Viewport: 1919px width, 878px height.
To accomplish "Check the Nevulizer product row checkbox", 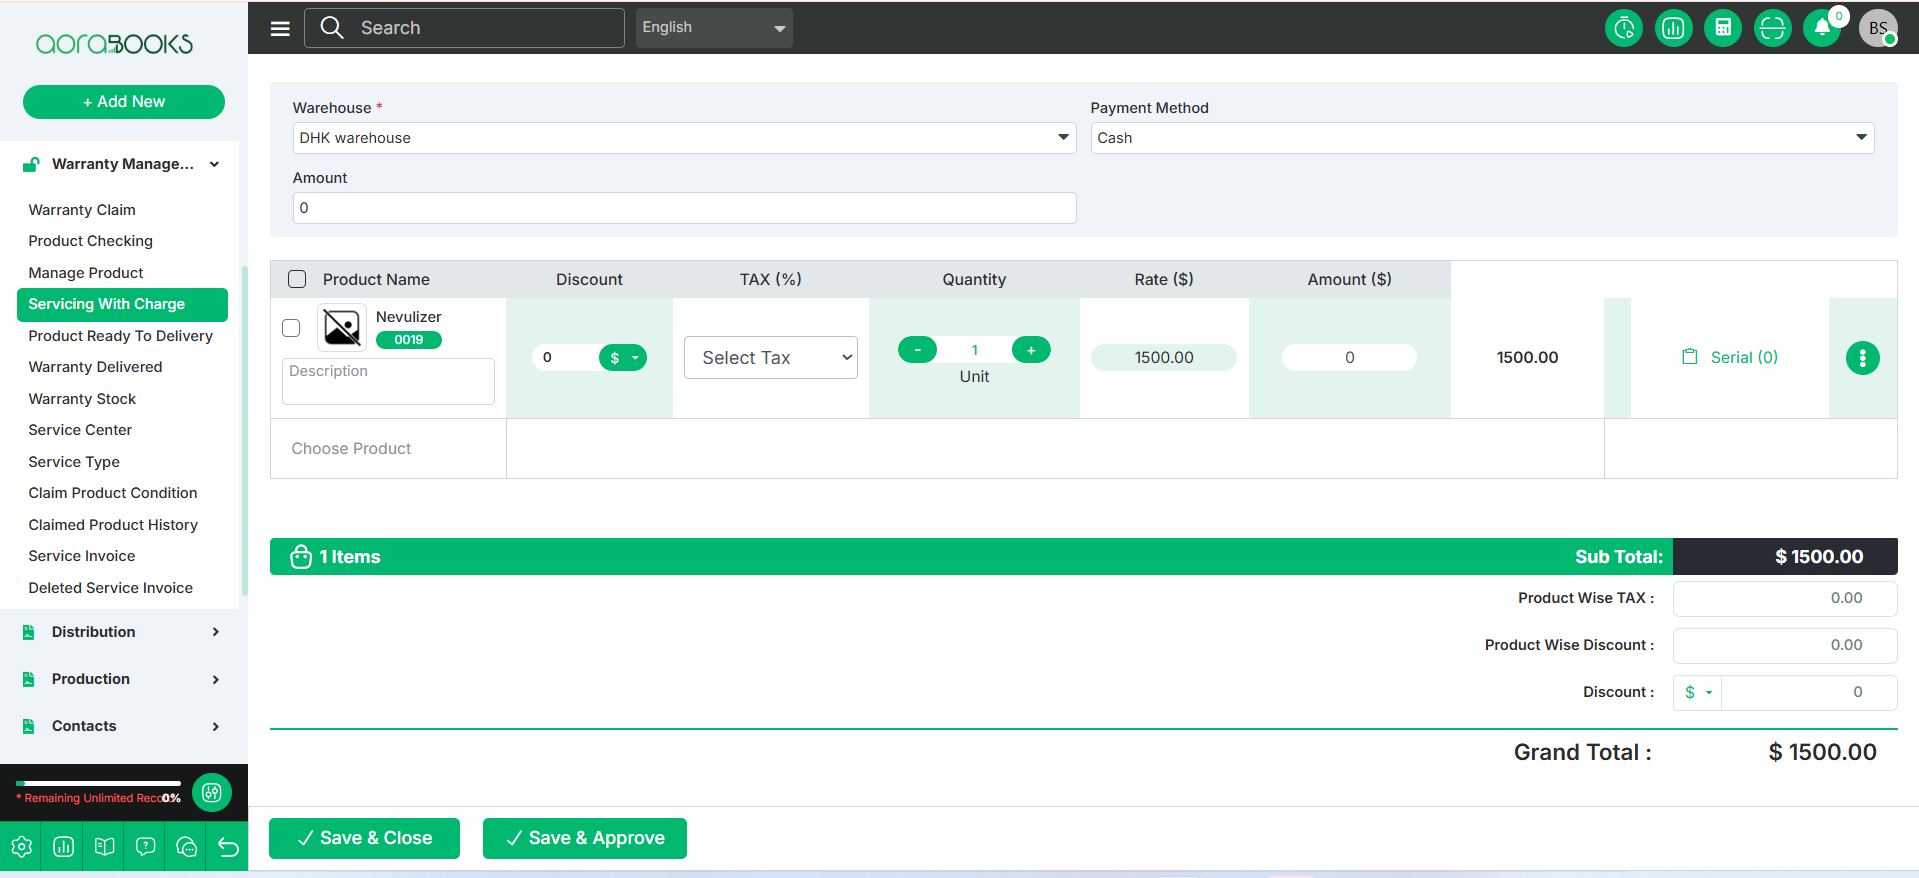I will click(291, 328).
